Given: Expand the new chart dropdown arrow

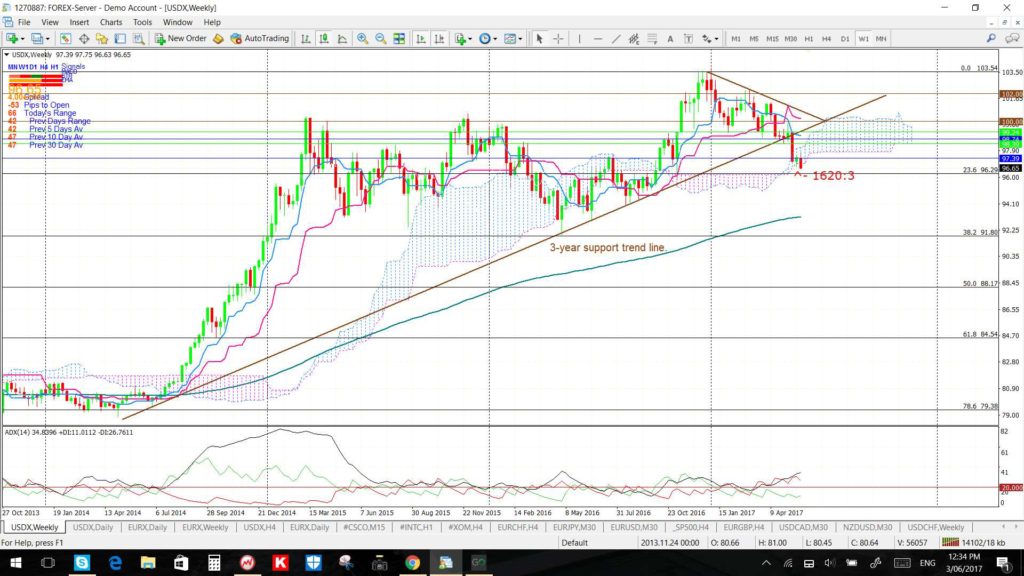Looking at the screenshot, I should point(23,39).
